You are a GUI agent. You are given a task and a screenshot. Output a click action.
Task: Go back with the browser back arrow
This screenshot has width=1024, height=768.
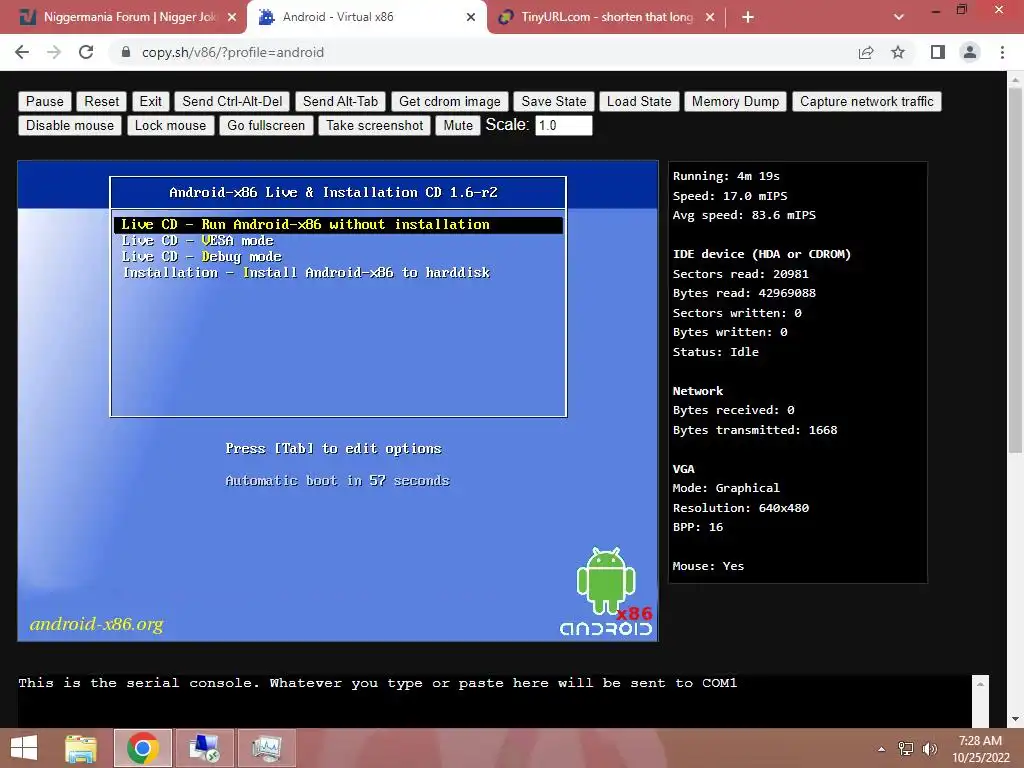(22, 52)
